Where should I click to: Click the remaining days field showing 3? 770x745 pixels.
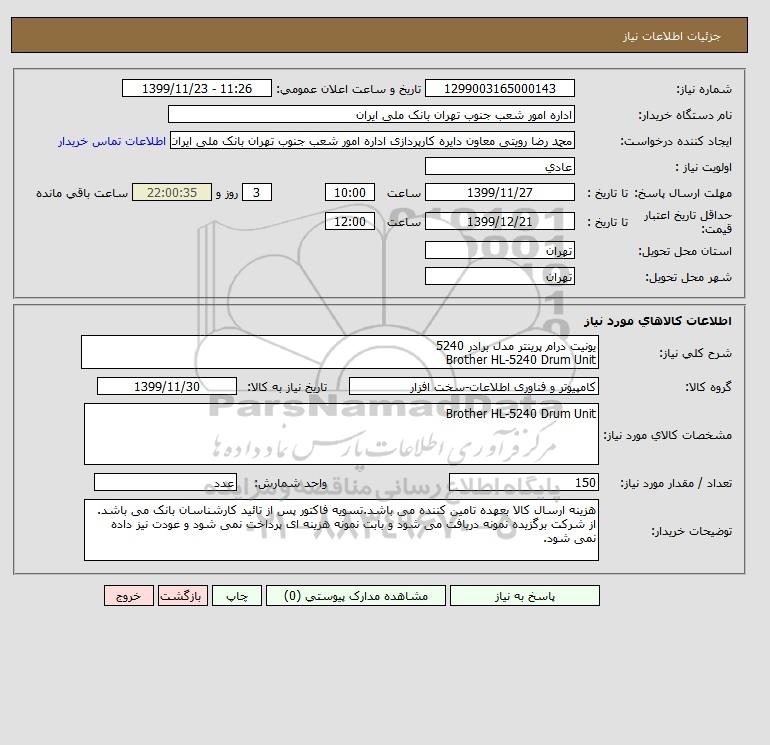(x=256, y=193)
